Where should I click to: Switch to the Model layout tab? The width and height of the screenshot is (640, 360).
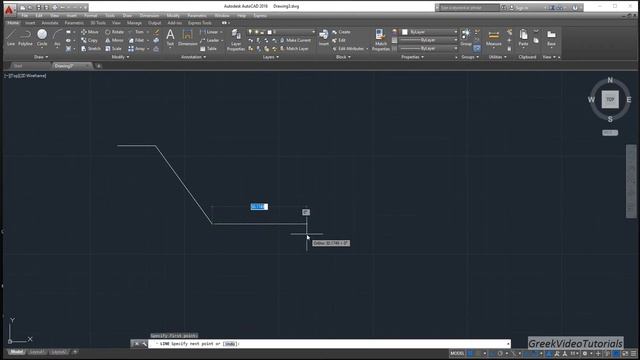point(16,352)
